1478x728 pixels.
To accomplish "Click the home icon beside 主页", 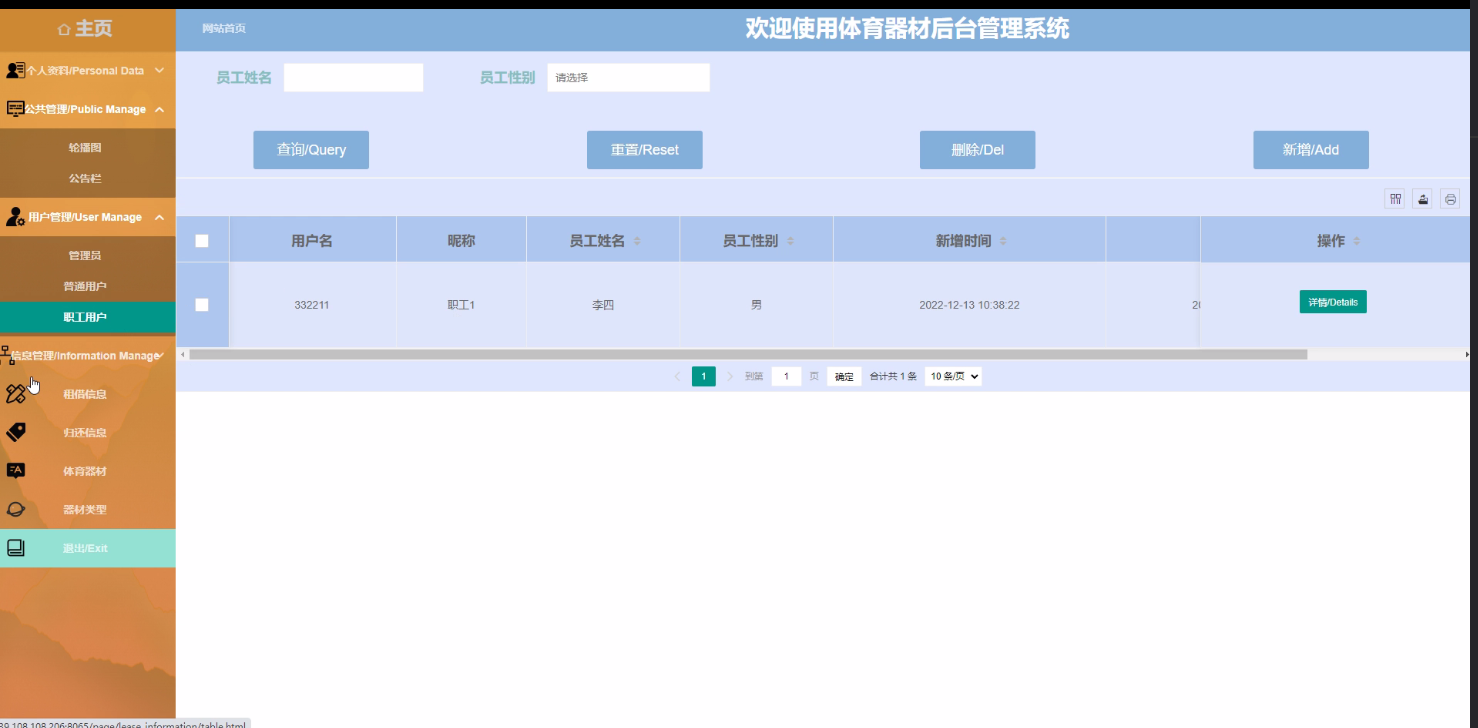I will point(65,30).
